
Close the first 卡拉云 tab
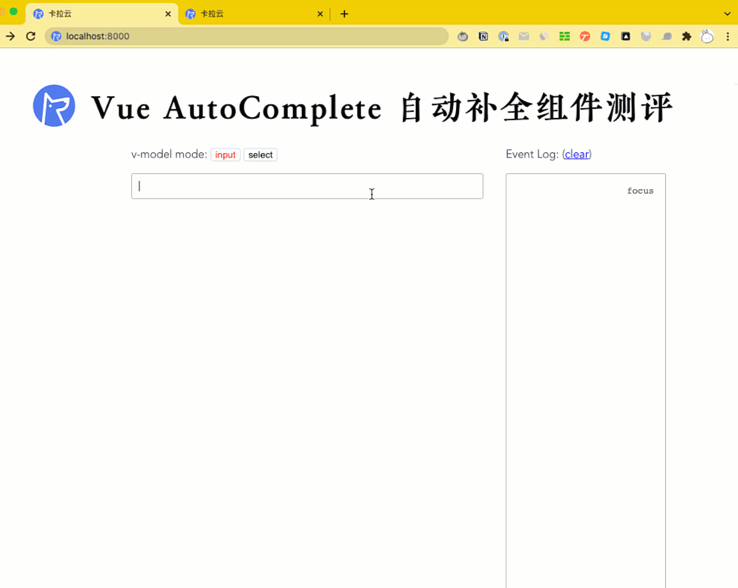(168, 14)
